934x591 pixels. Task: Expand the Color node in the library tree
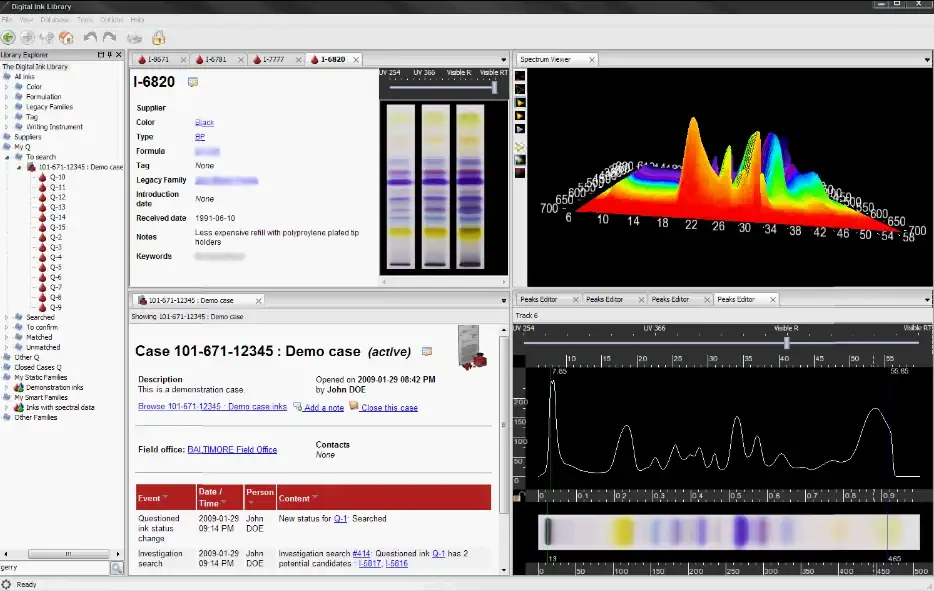(6, 87)
